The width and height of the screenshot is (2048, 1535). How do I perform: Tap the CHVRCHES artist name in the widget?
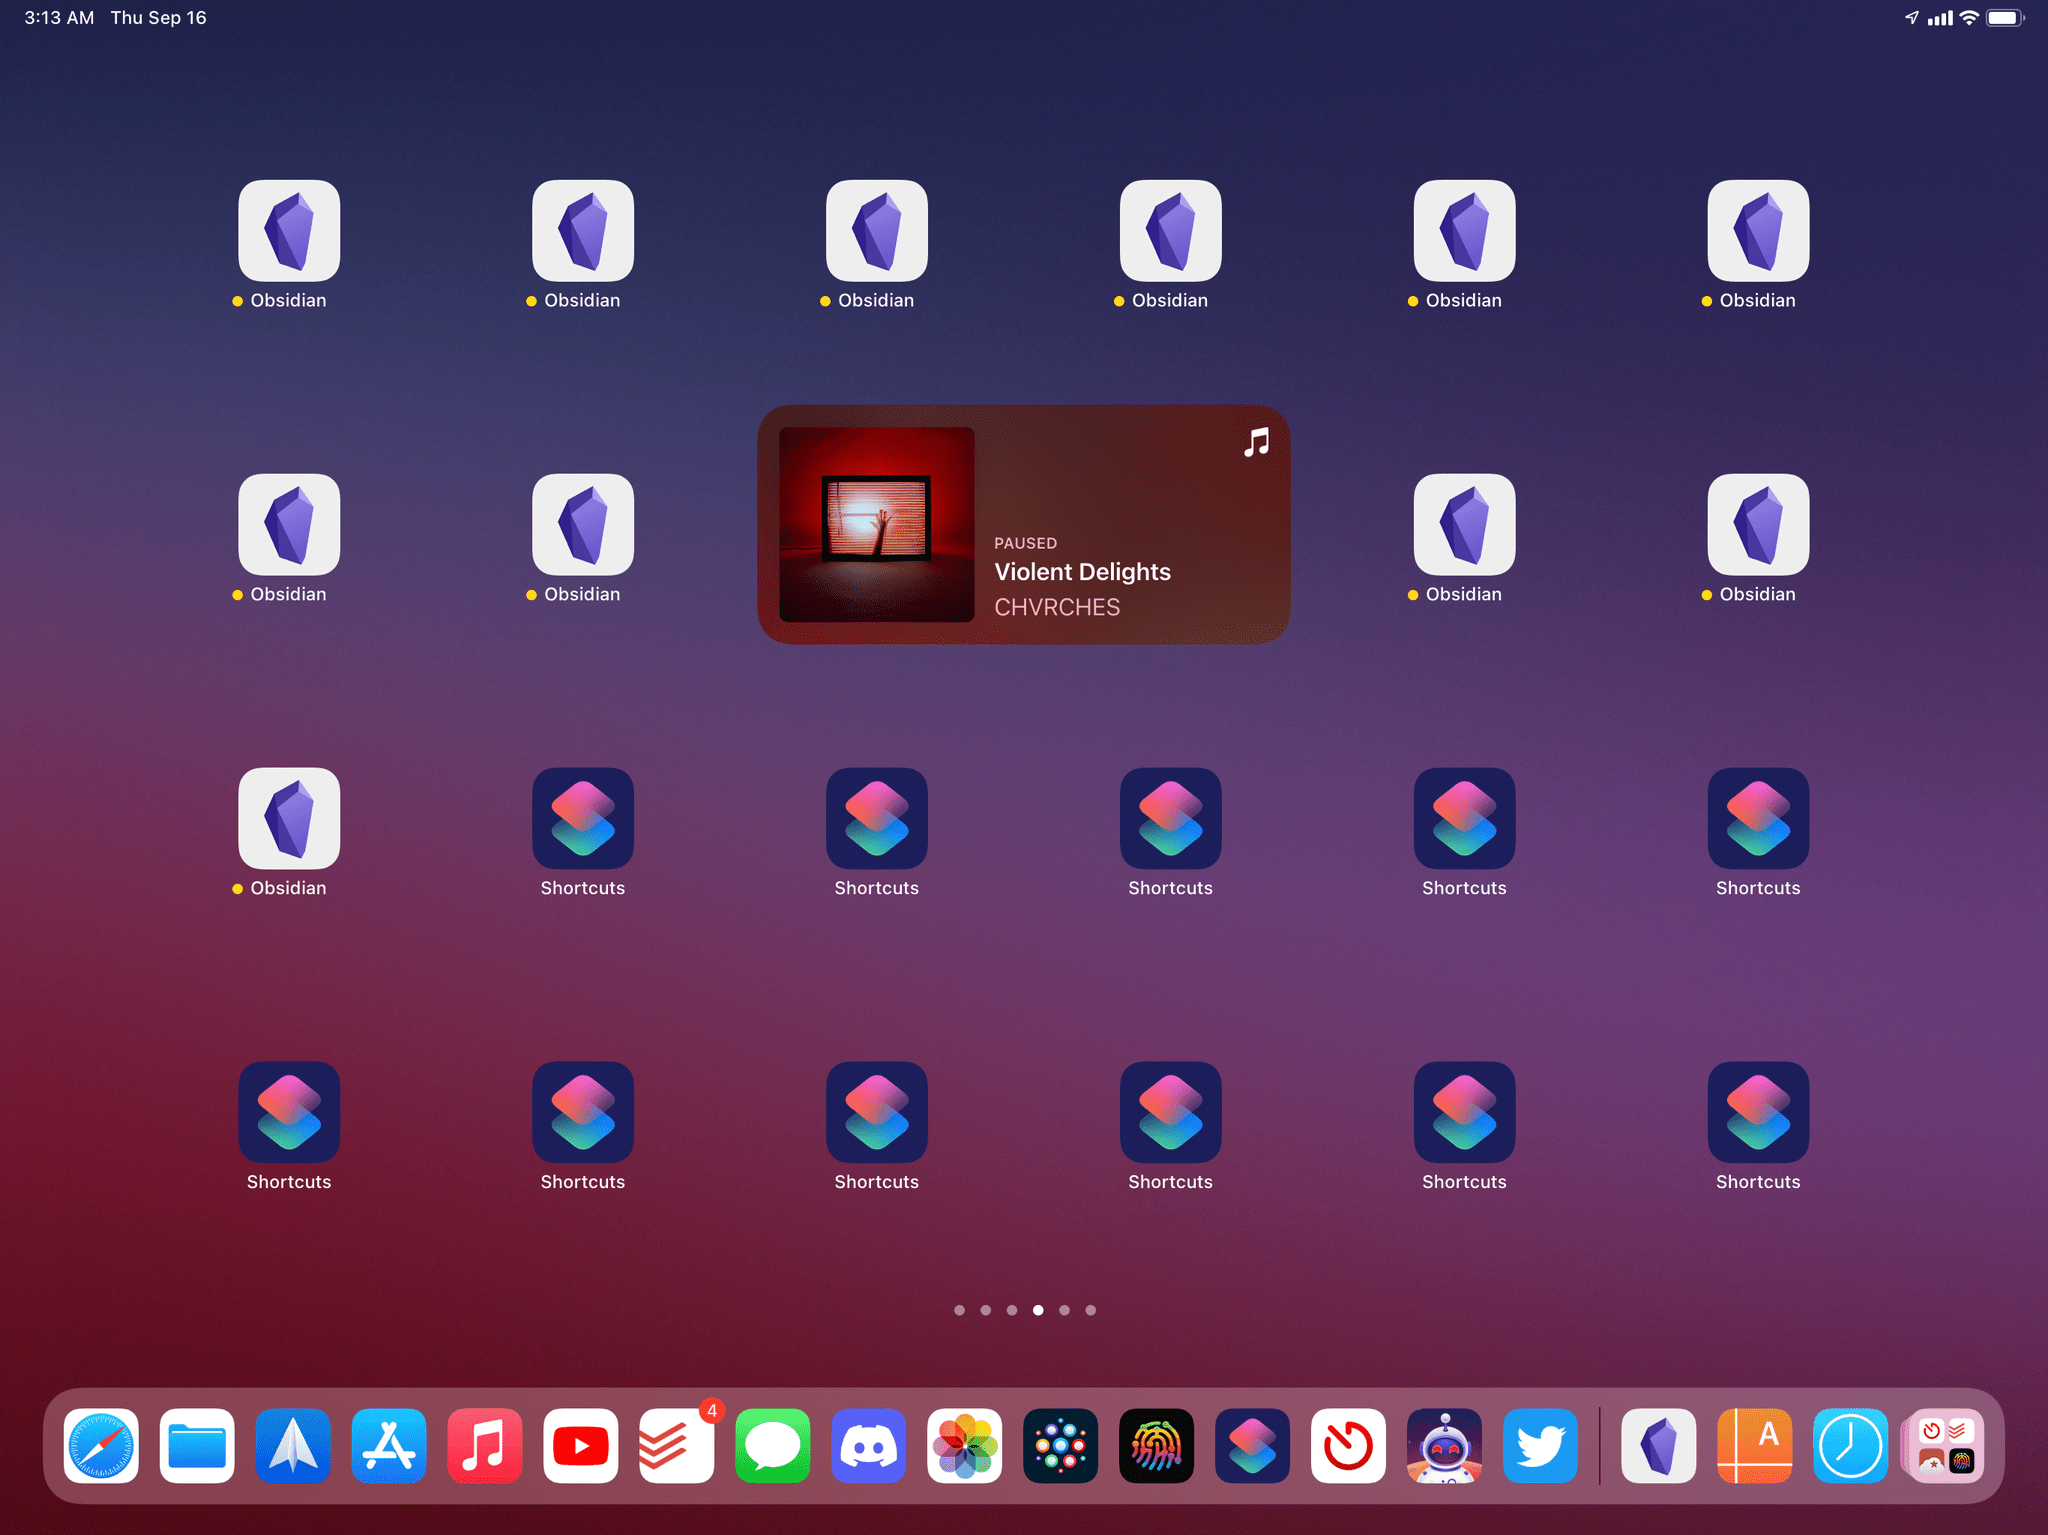click(1057, 607)
